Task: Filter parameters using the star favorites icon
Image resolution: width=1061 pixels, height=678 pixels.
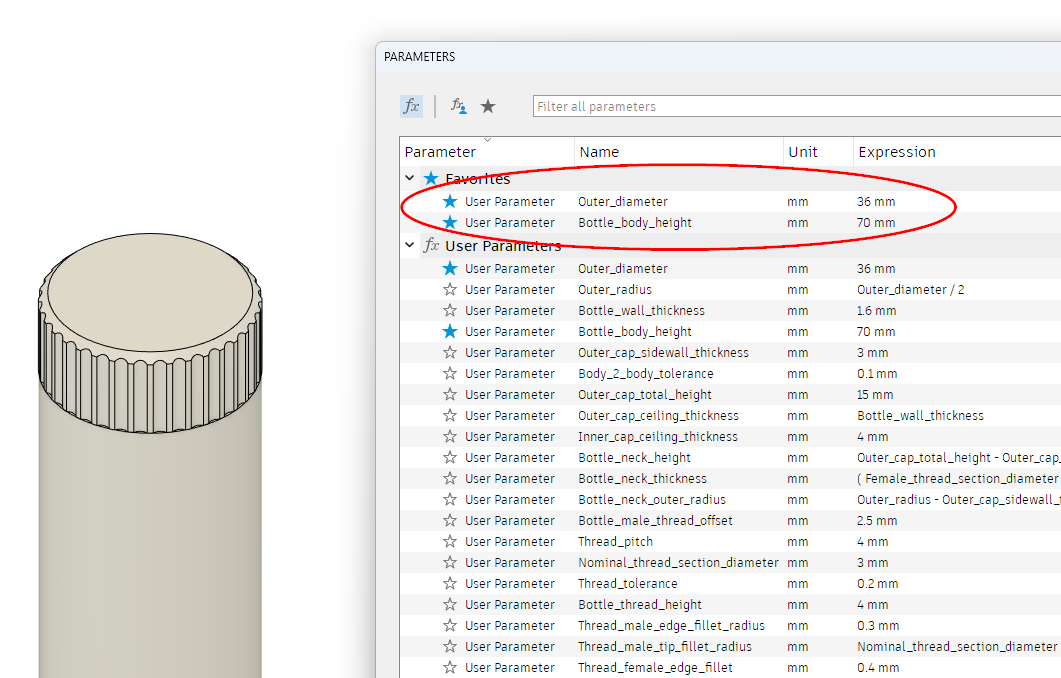Action: click(x=487, y=105)
